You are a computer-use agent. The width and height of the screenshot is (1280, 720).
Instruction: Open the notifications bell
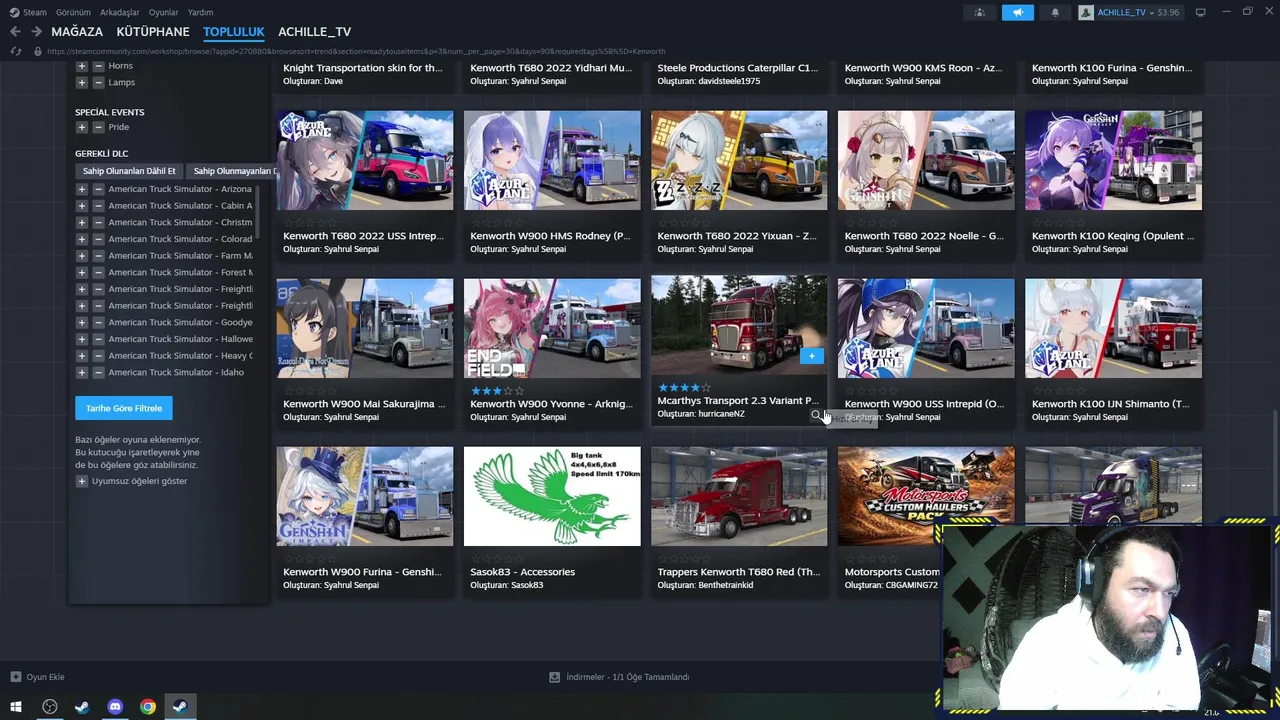pos(1055,12)
